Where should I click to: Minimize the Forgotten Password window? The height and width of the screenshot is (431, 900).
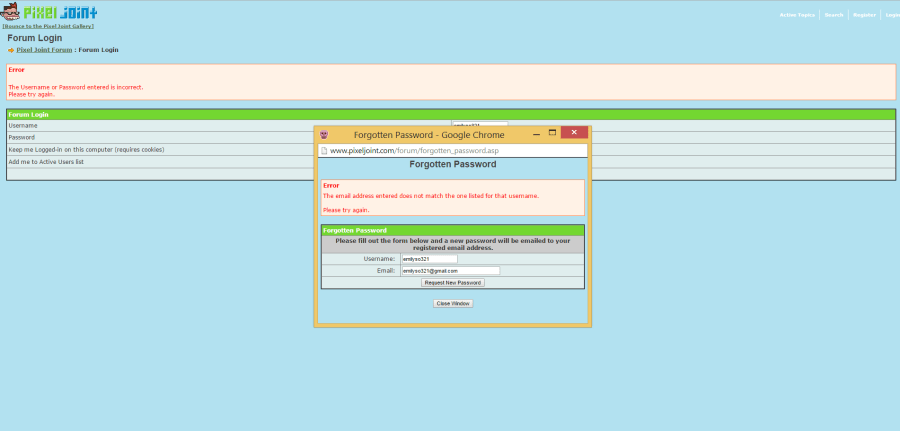[537, 133]
